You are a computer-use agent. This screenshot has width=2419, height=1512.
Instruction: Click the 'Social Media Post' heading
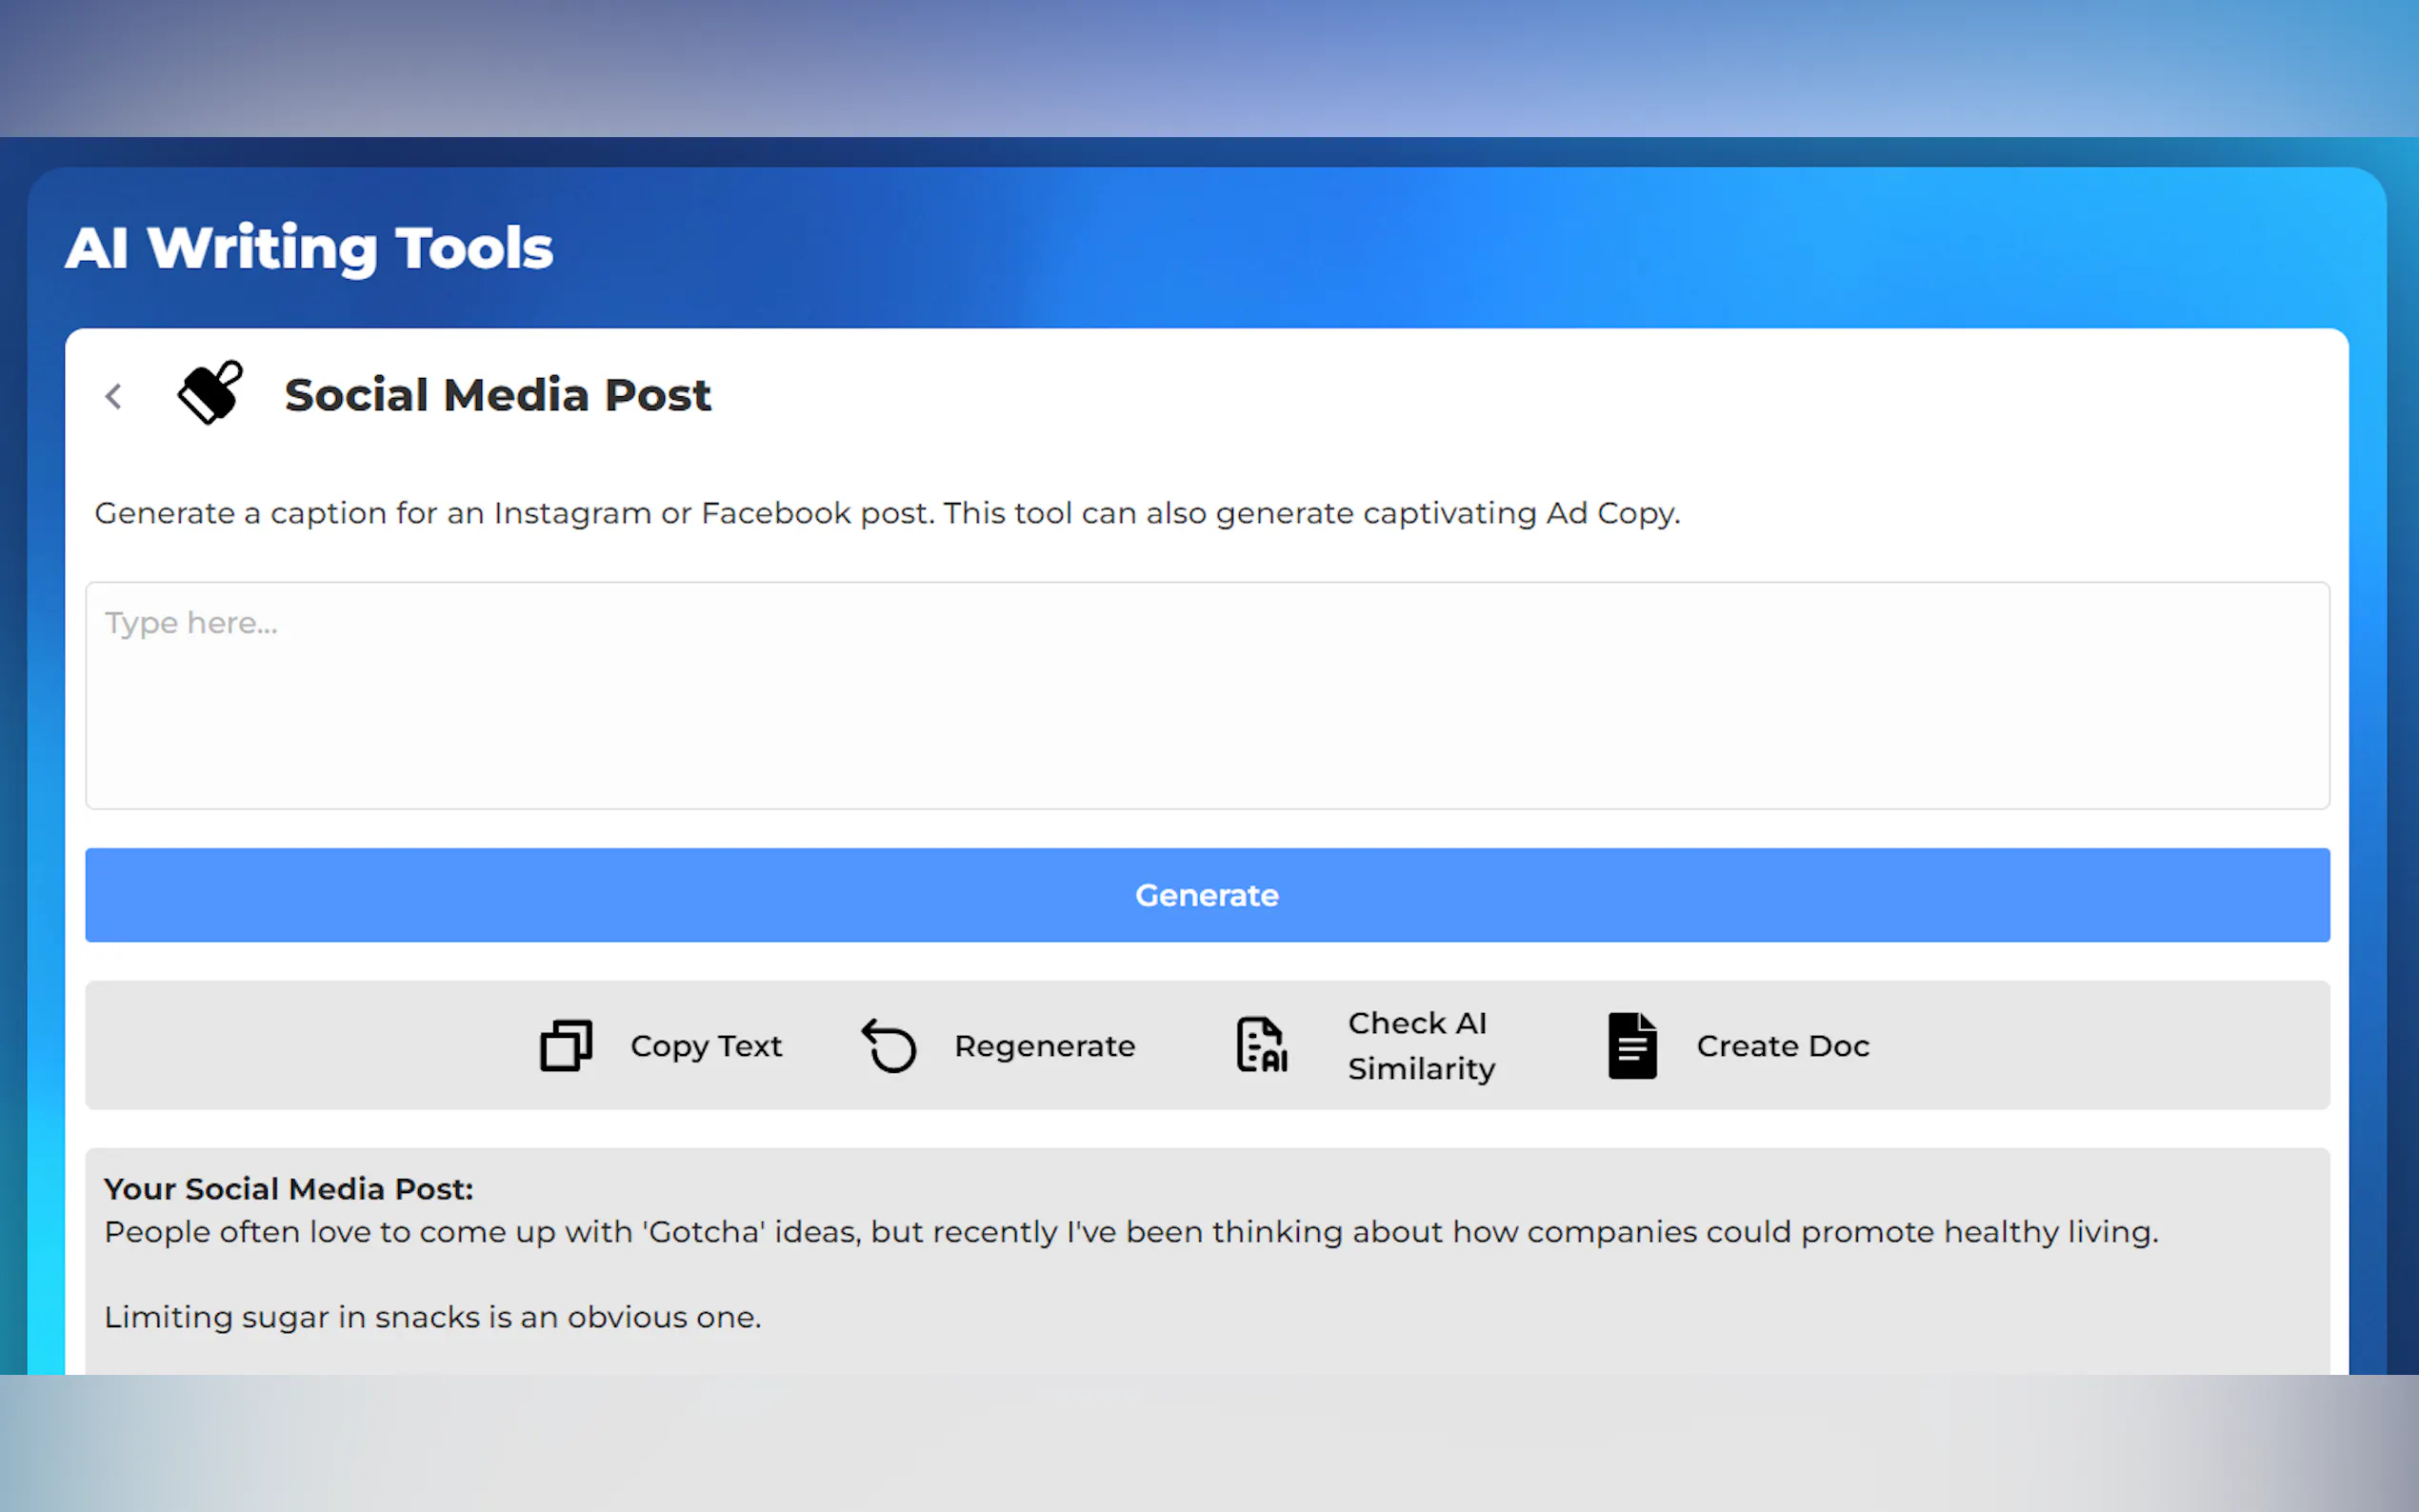[x=497, y=395]
